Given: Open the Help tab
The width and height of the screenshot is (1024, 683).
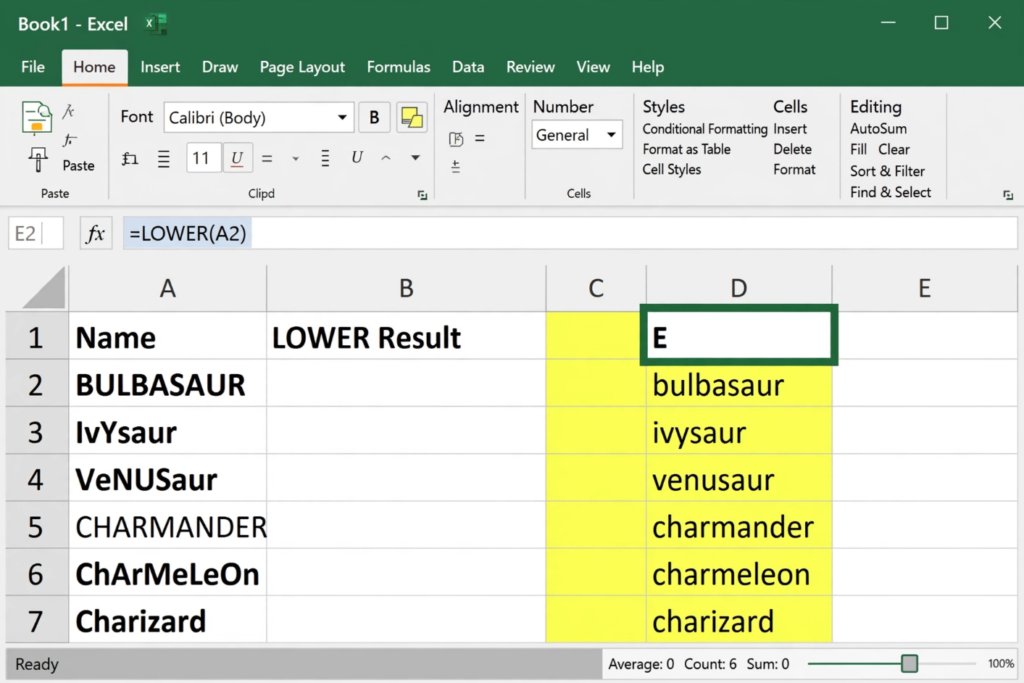Looking at the screenshot, I should click(x=648, y=67).
